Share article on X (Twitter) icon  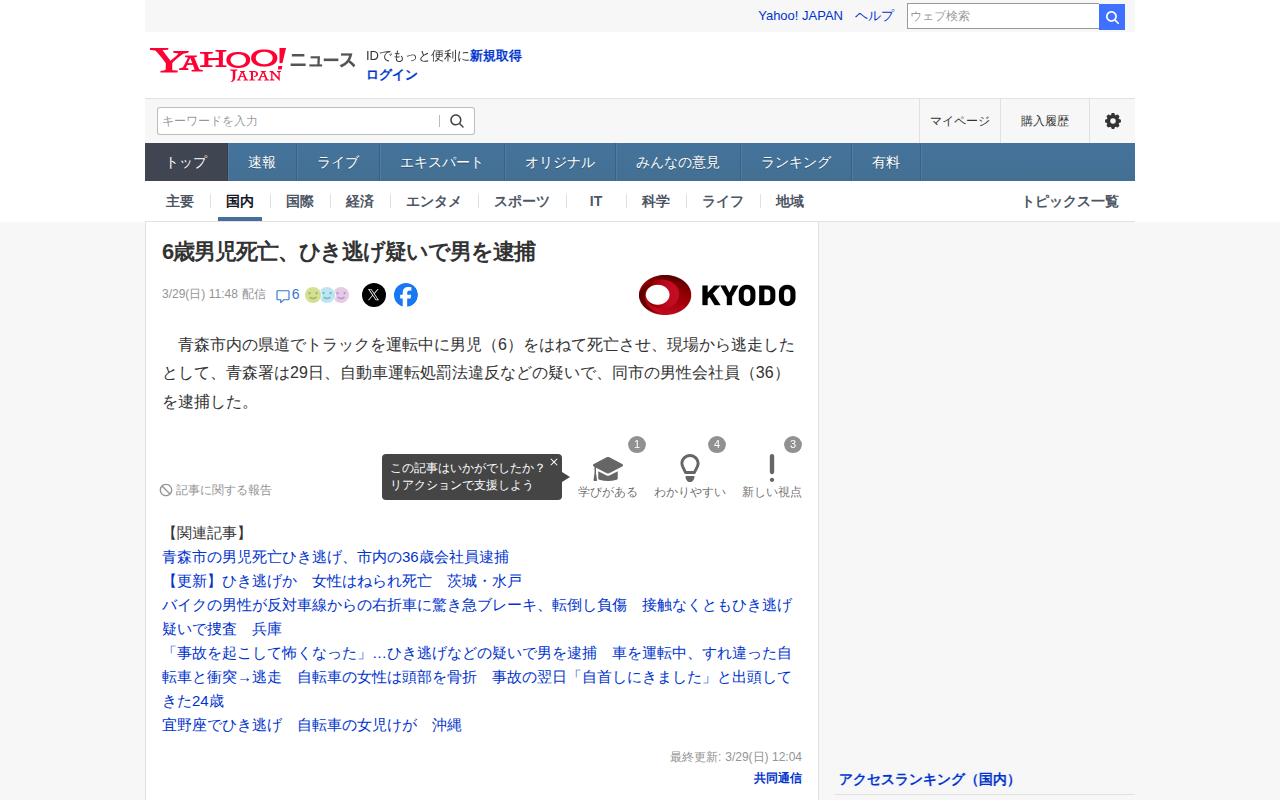tap(374, 295)
